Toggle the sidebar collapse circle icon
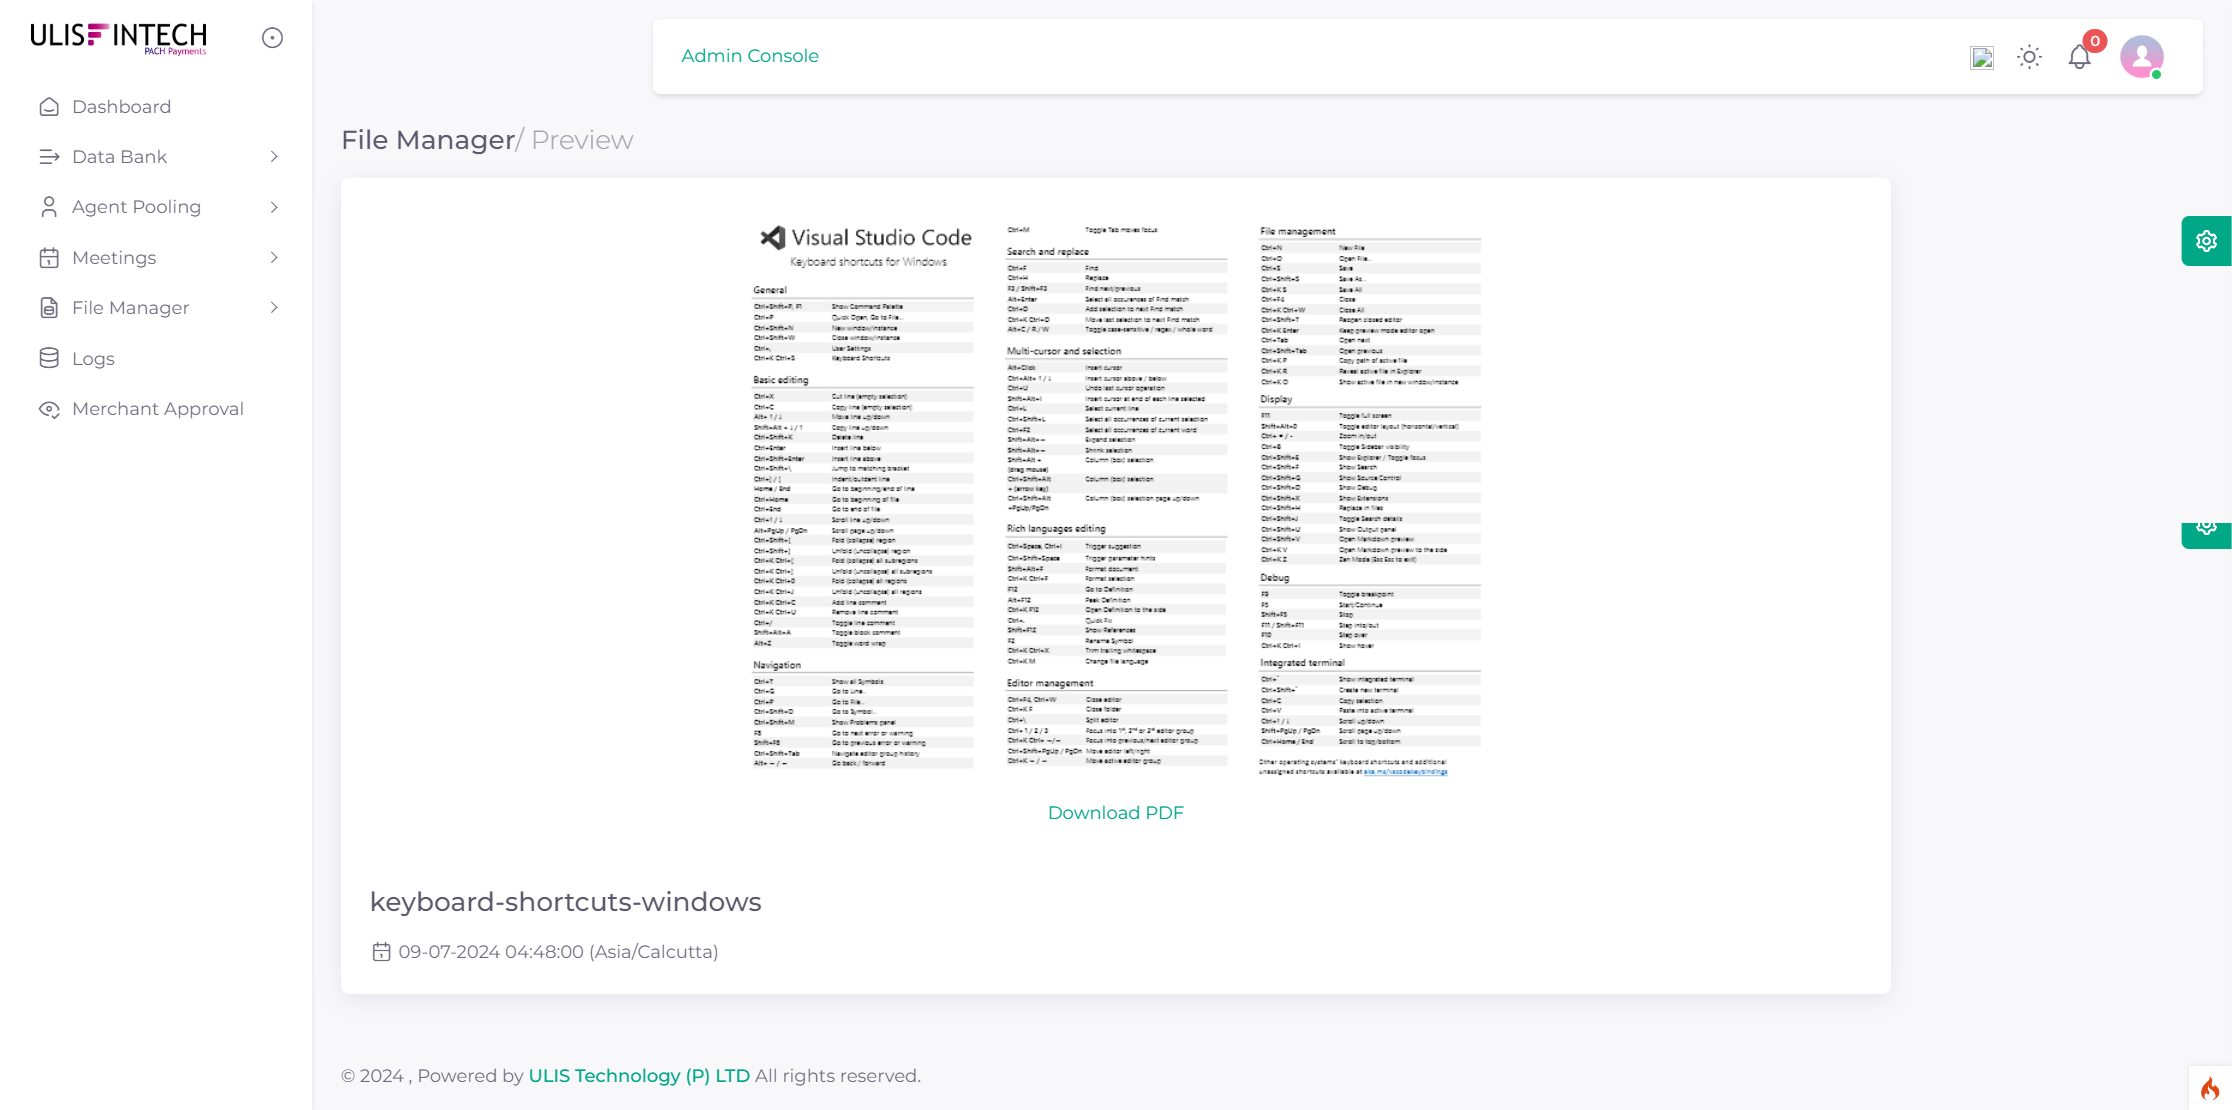Screen dimensions: 2232x1110 pyautogui.click(x=272, y=38)
